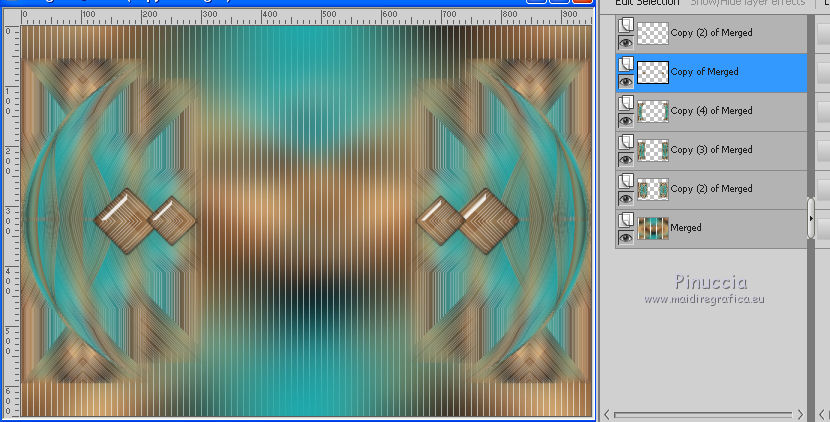
Task: Hide the Copy of Merged layer
Action: tap(626, 82)
